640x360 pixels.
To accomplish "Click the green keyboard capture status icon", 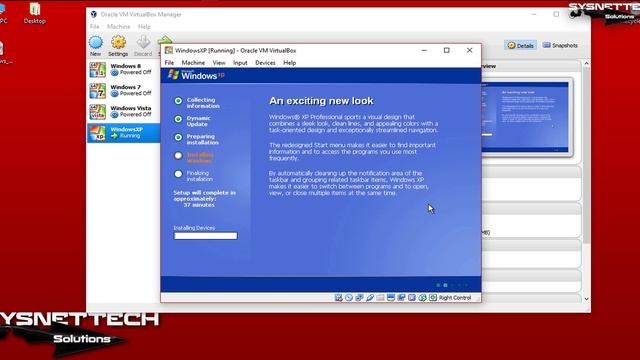I will click(433, 298).
